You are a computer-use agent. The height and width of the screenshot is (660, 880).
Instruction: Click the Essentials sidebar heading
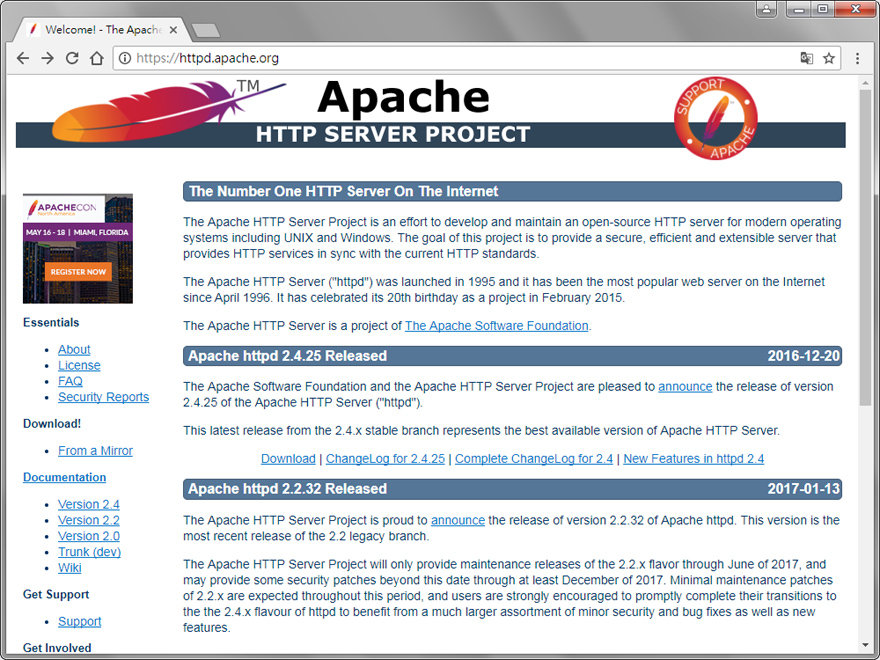pyautogui.click(x=51, y=323)
